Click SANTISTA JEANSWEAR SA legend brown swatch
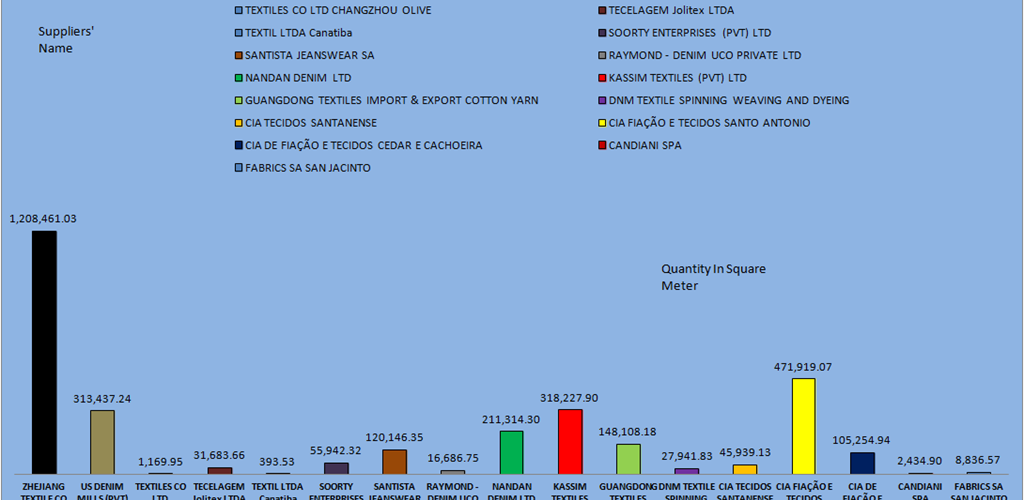This screenshot has height=500, width=1024. coord(238,56)
